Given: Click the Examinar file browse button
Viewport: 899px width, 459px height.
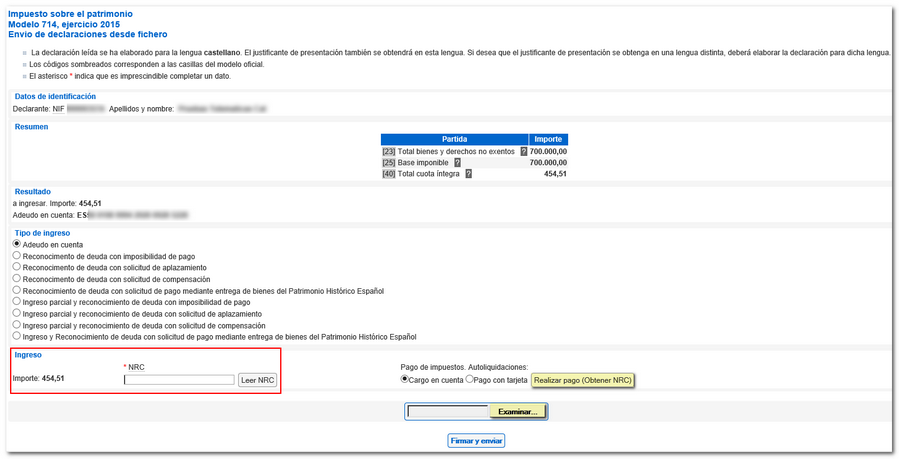Looking at the screenshot, I should click(518, 411).
